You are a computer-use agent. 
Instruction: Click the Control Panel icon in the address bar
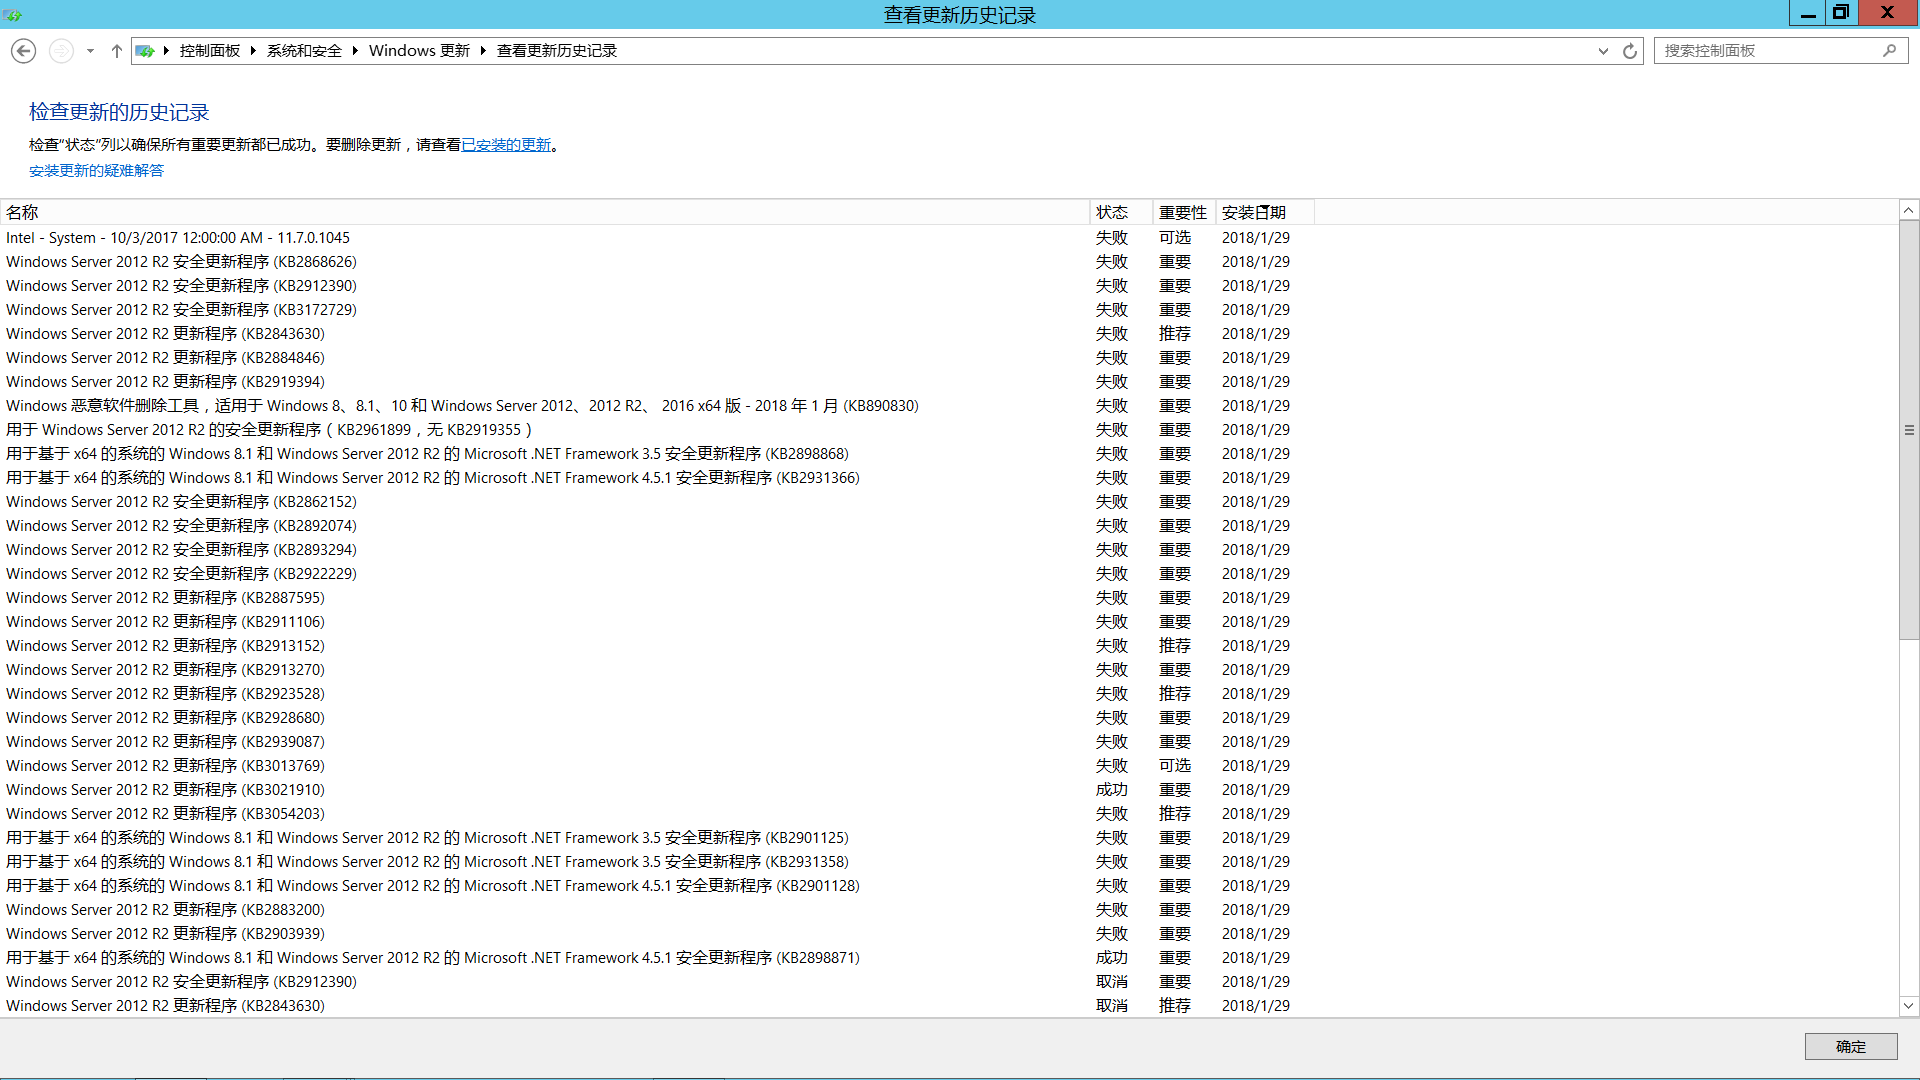(145, 51)
